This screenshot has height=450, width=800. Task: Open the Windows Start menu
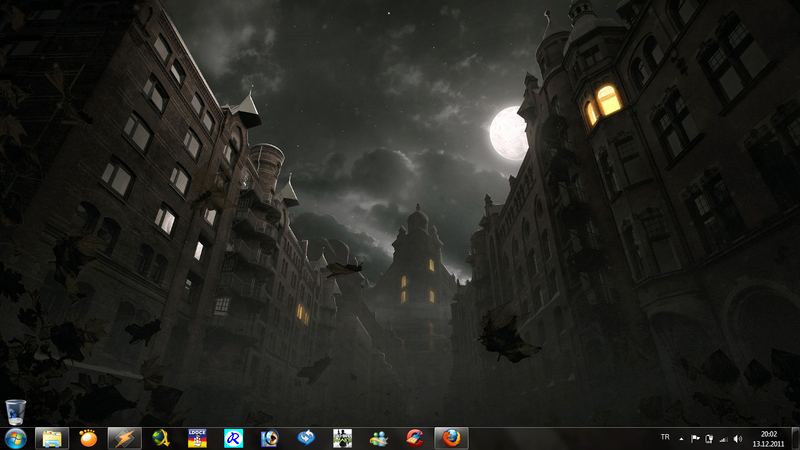(16, 438)
